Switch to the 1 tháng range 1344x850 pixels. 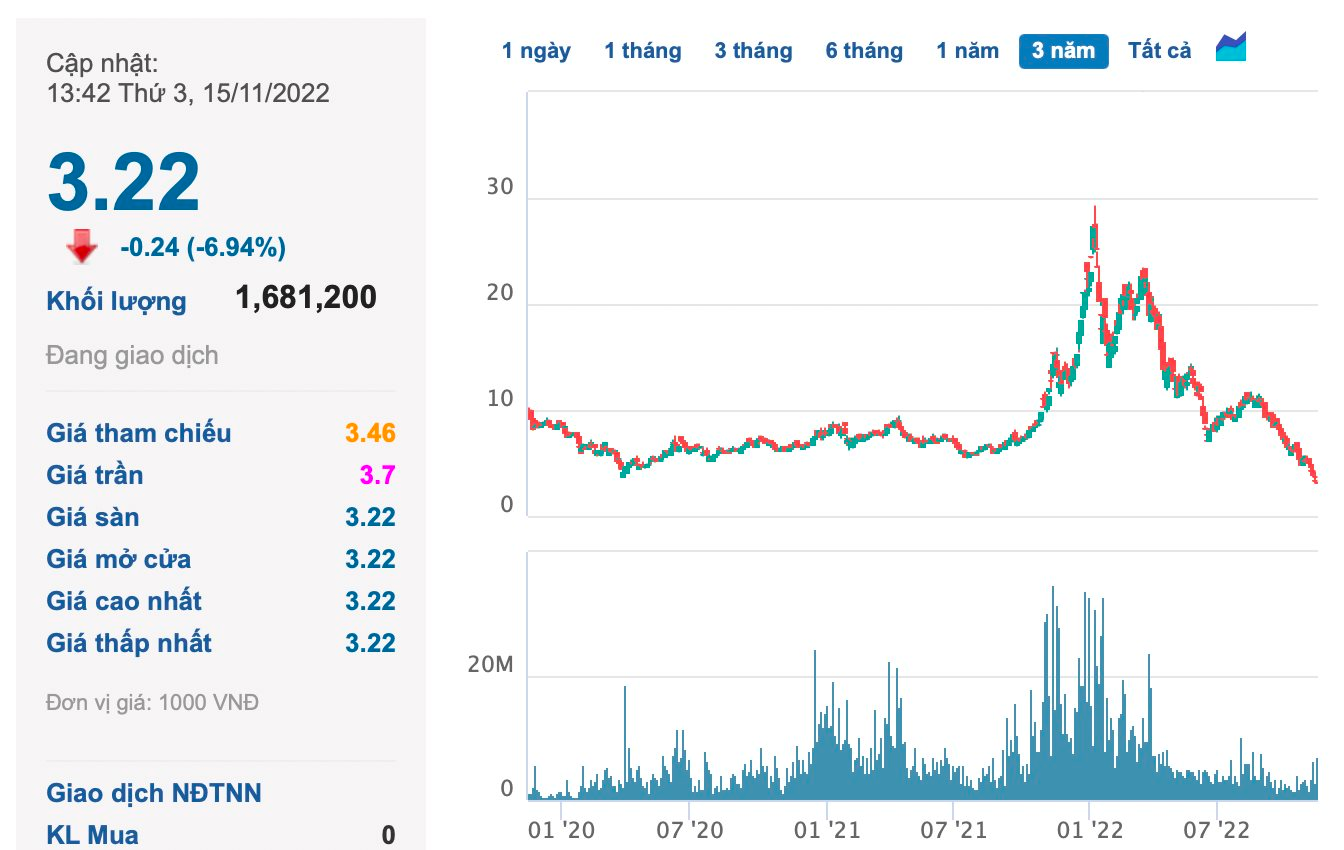[642, 50]
